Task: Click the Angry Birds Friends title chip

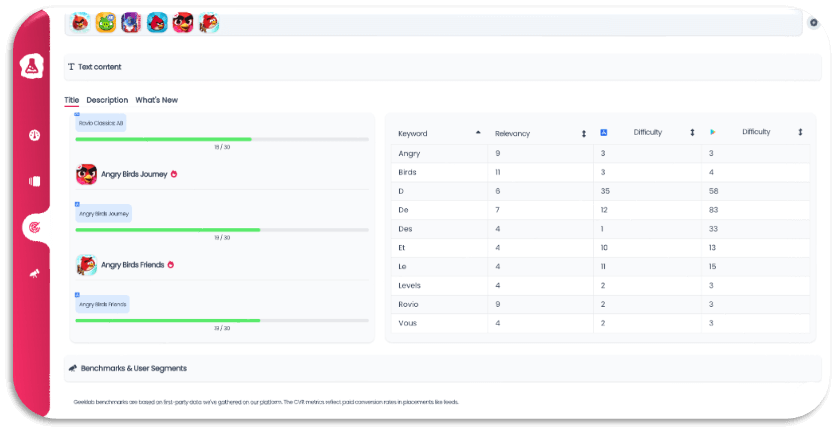Action: point(102,304)
